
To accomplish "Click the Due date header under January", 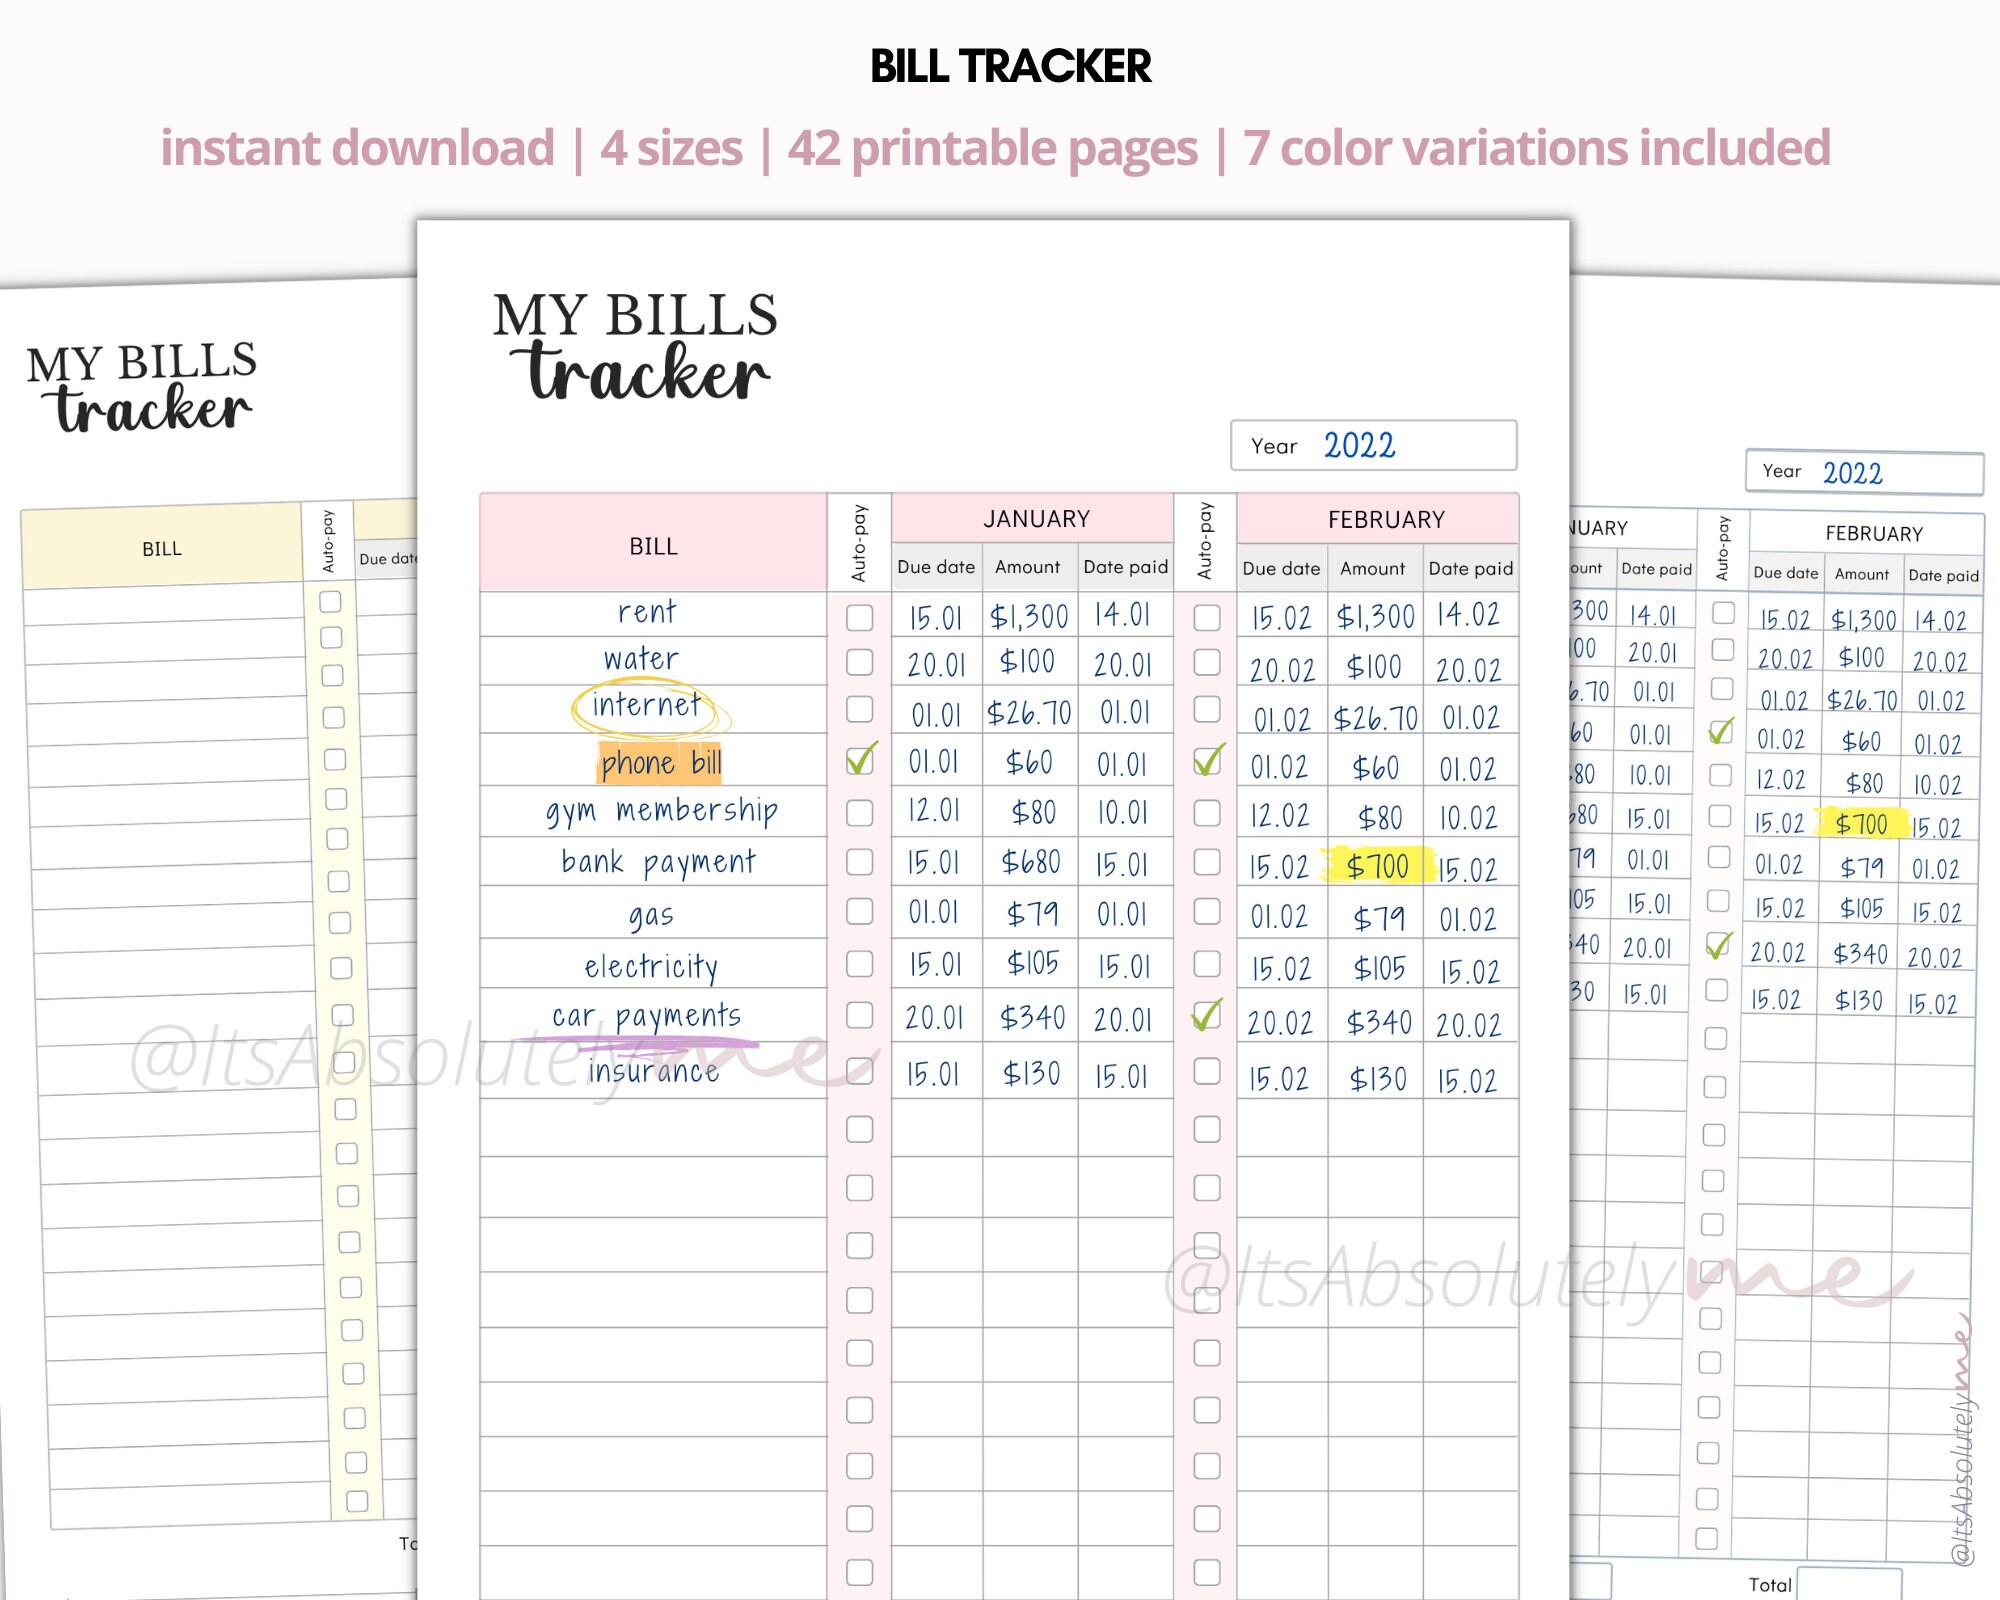I will point(936,567).
